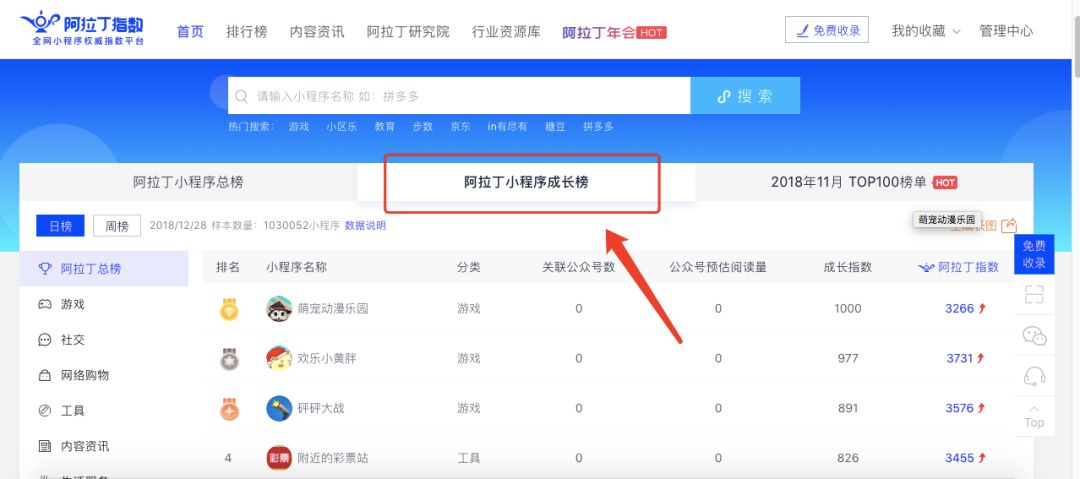Image resolution: width=1080 pixels, height=479 pixels.
Task: Click the 附近的彩票站 name text
Action: (x=333, y=458)
